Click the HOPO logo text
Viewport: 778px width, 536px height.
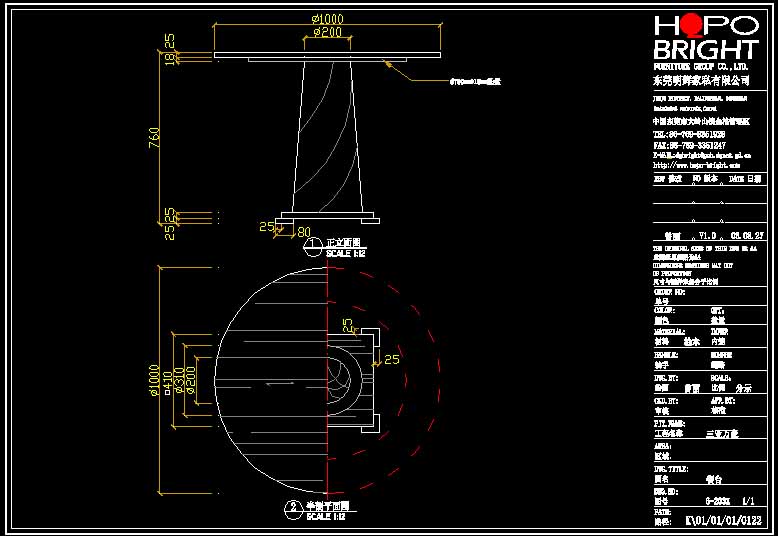(706, 26)
